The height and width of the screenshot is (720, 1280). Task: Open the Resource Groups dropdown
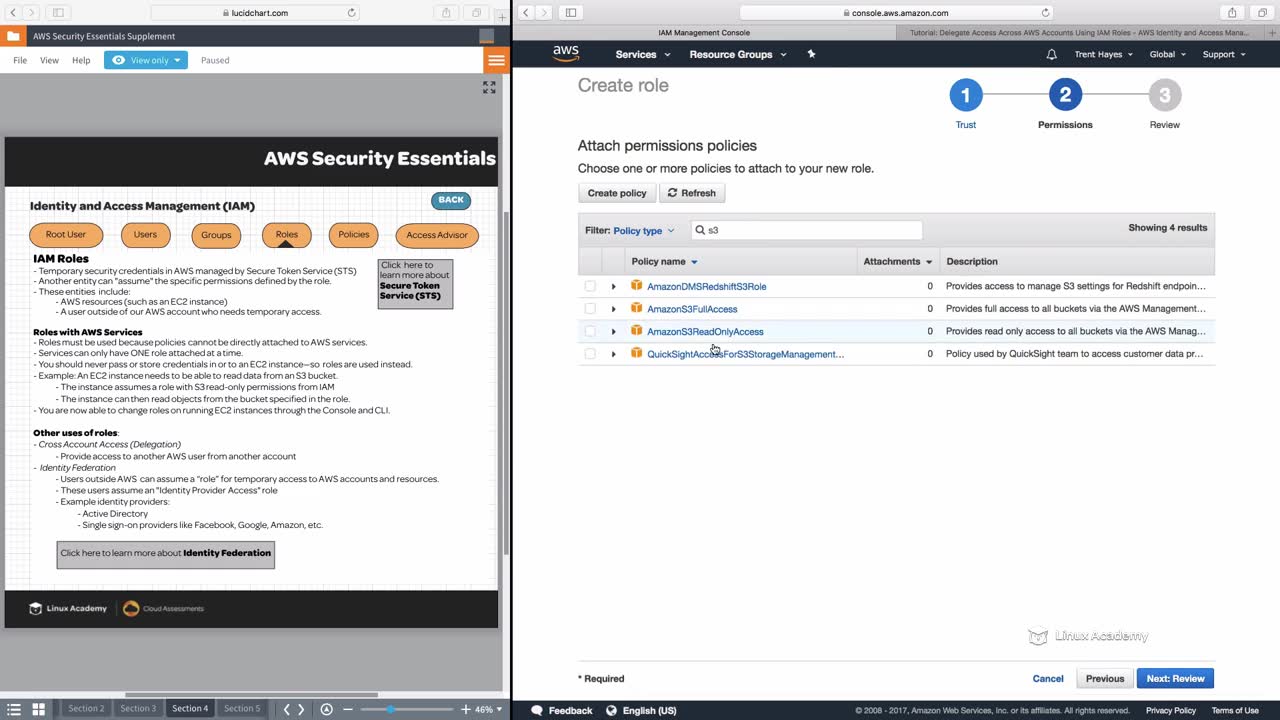[738, 54]
